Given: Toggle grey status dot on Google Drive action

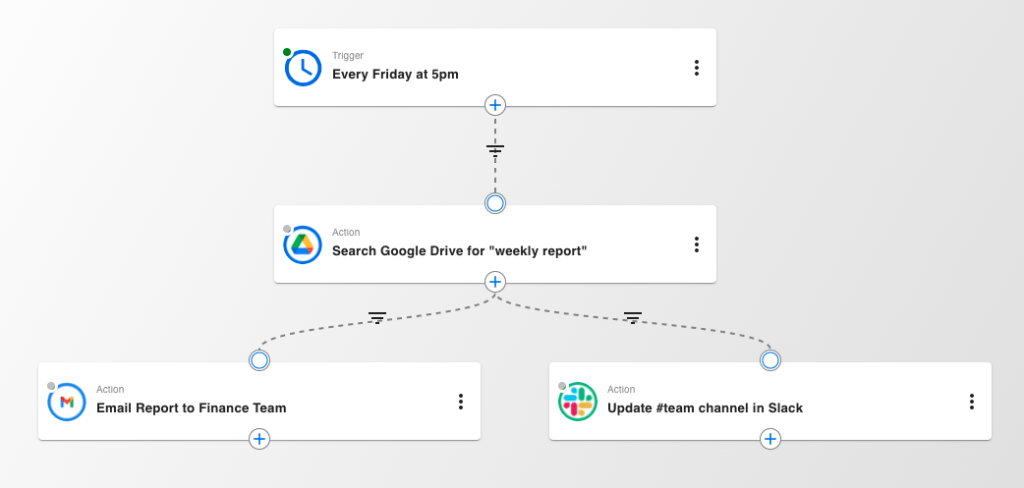Looking at the screenshot, I should [287, 229].
